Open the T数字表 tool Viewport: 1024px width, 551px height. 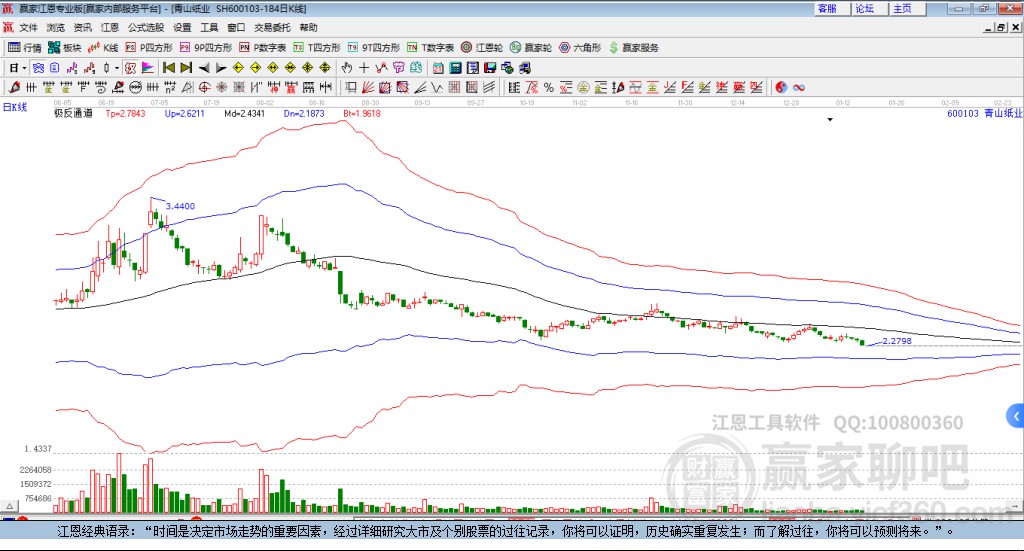click(x=430, y=48)
